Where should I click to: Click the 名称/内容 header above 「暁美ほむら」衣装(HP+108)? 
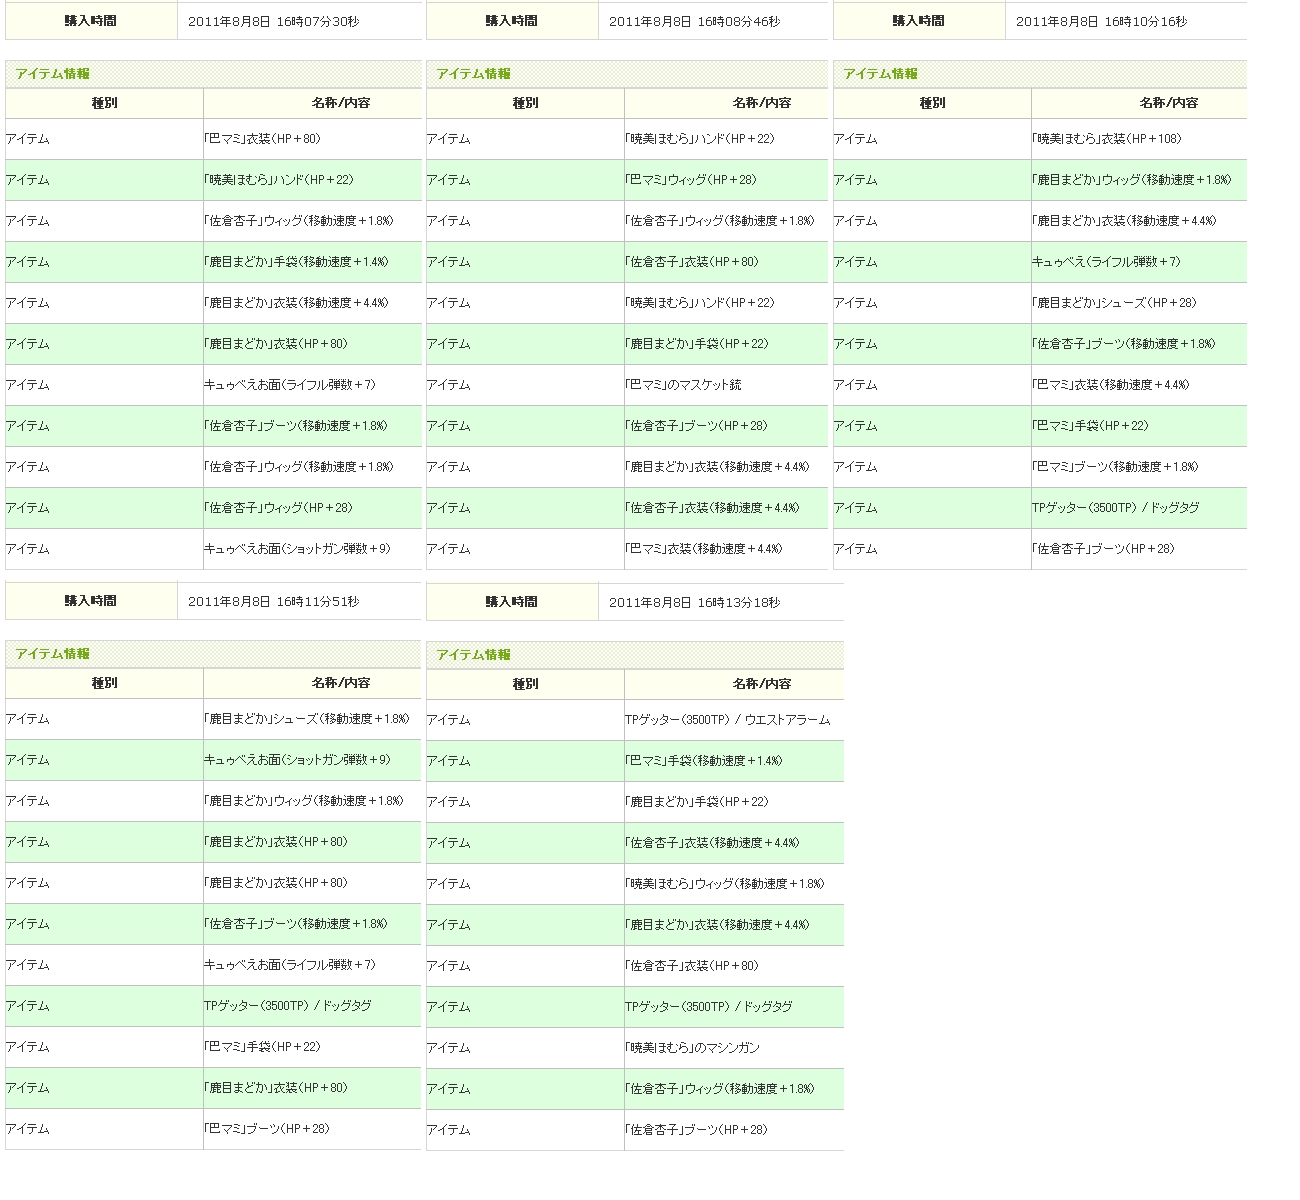coord(1169,103)
